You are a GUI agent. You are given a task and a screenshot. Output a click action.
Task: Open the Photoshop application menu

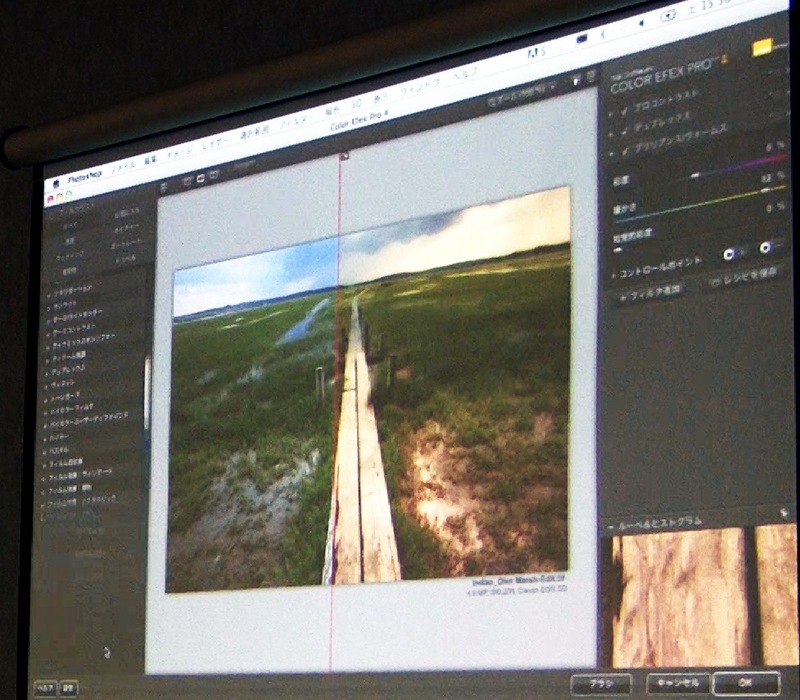point(85,178)
